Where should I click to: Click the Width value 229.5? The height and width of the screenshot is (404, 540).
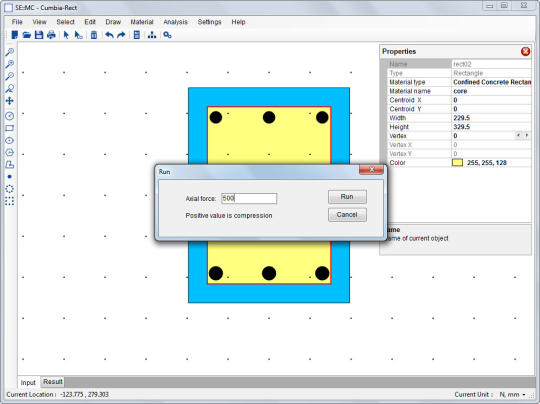491,118
